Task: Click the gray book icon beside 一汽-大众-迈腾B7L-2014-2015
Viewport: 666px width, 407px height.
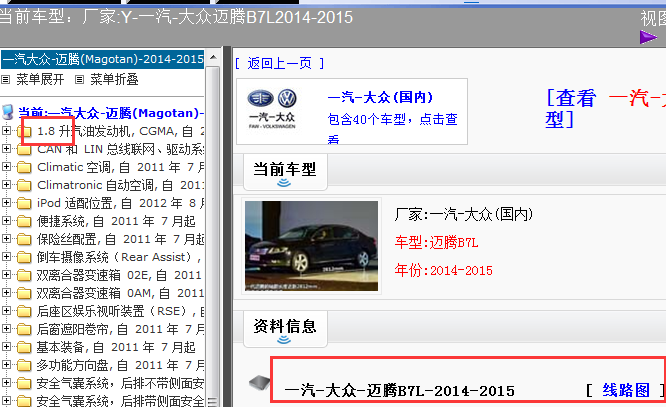Action: pos(260,383)
